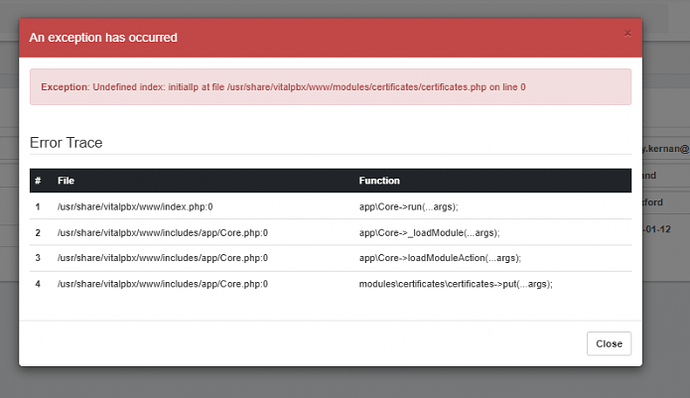Select the red exception message text
The width and height of the screenshot is (690, 398).
283,87
